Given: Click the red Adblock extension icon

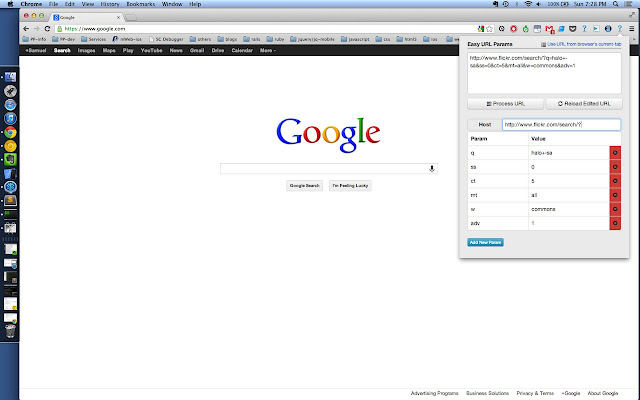Looking at the screenshot, I should click(x=513, y=29).
